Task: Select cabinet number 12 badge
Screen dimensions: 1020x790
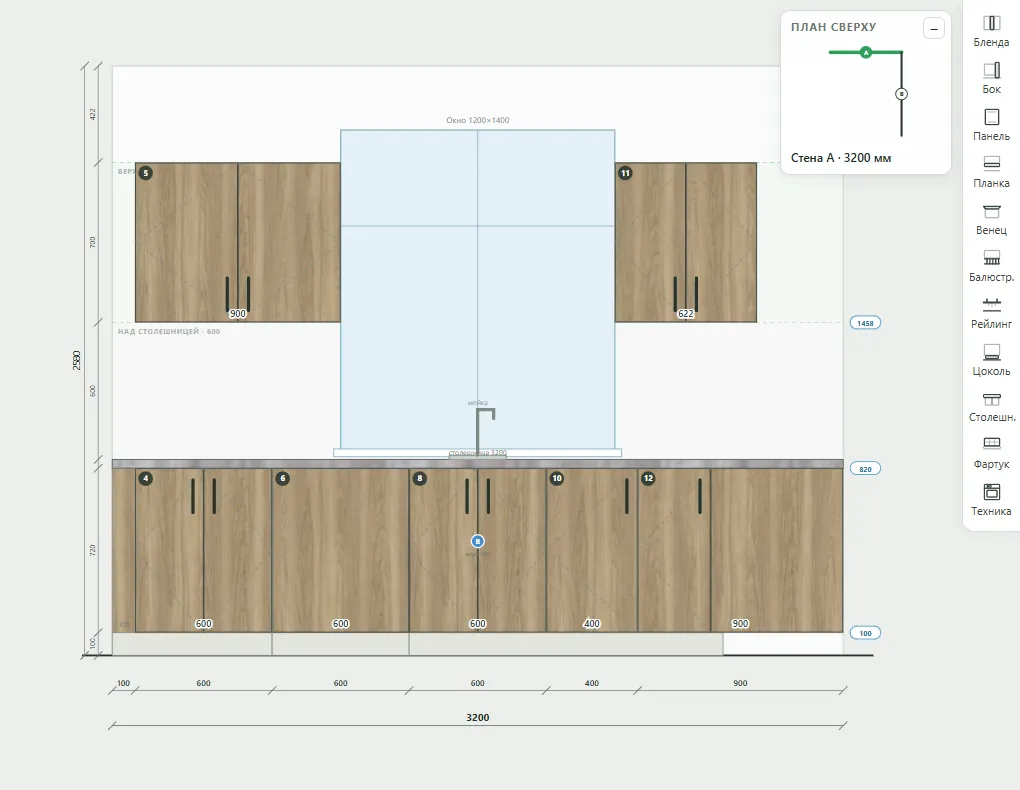Action: tap(648, 478)
